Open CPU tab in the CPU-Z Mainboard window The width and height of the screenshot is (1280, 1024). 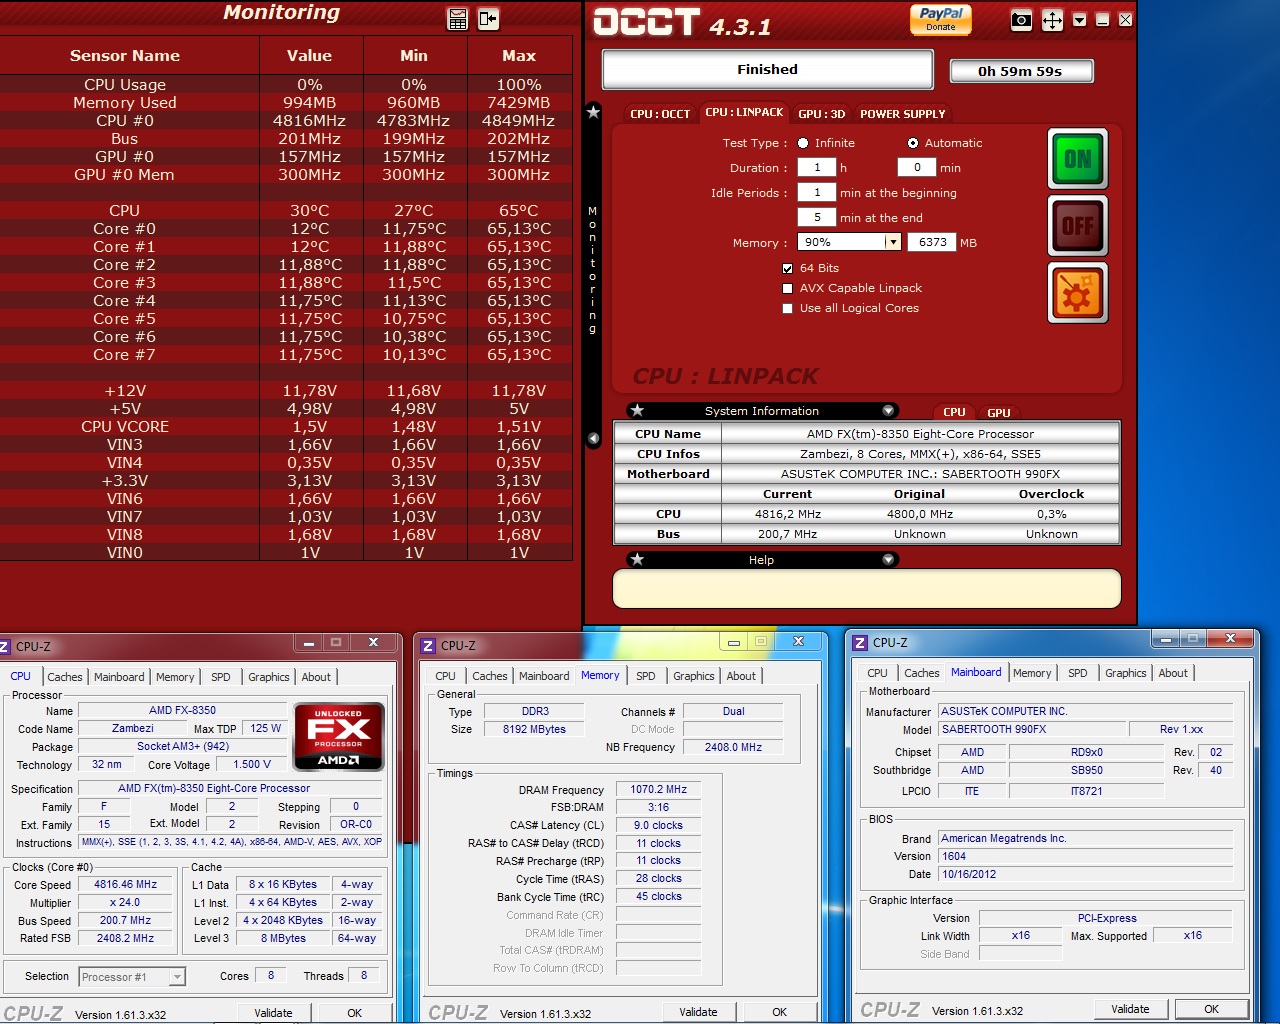point(878,673)
